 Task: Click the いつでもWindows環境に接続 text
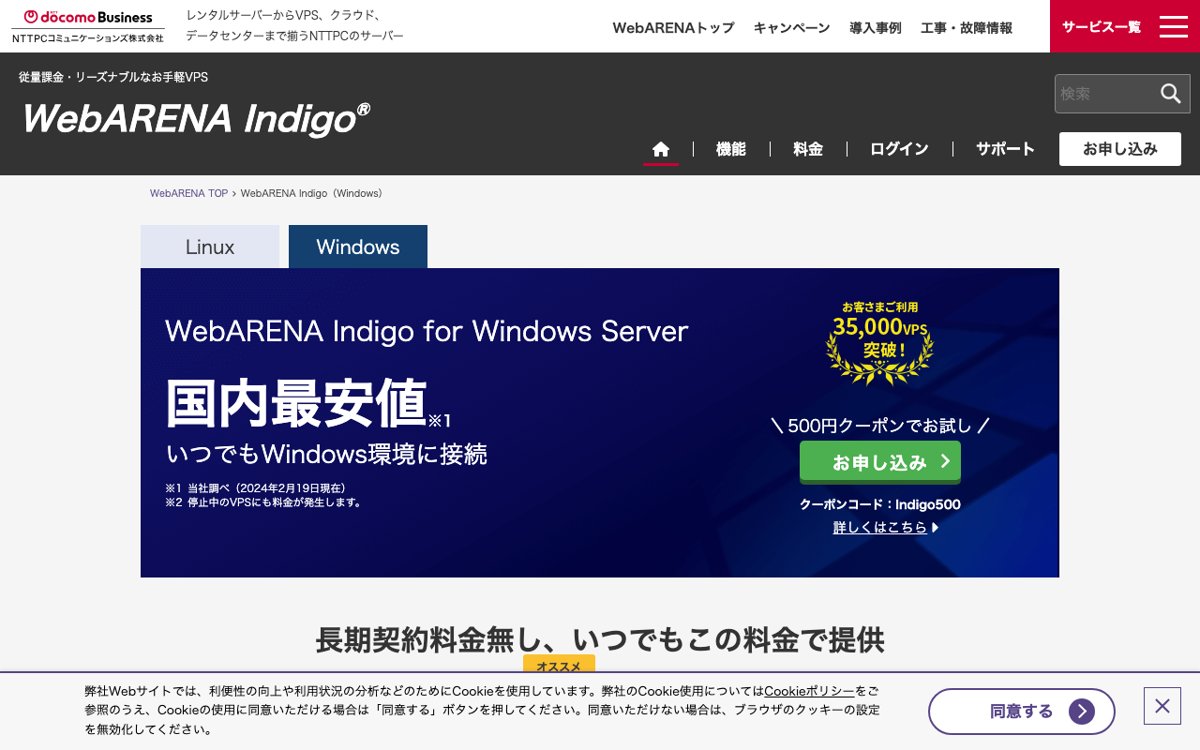click(327, 454)
